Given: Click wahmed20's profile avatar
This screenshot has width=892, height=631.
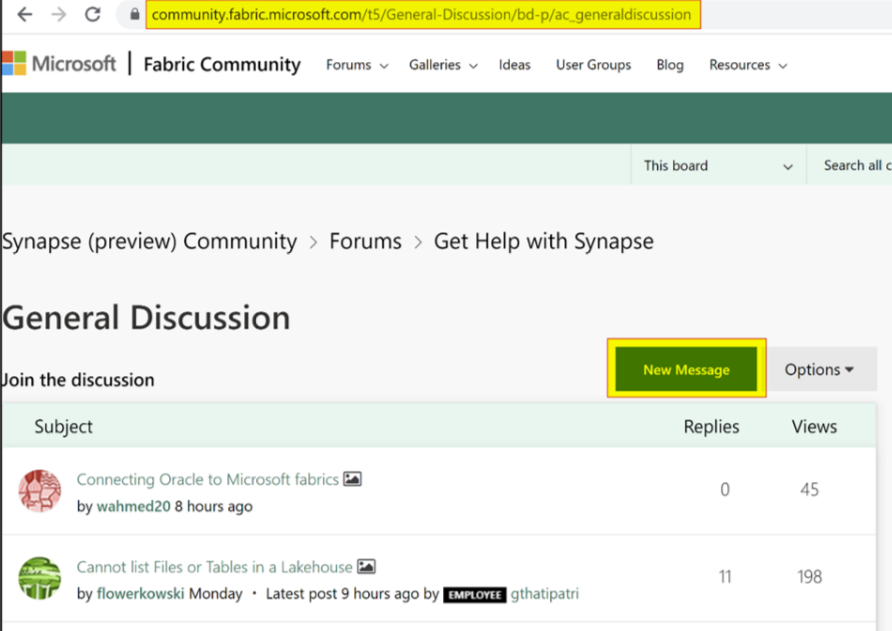Looking at the screenshot, I should [x=39, y=492].
